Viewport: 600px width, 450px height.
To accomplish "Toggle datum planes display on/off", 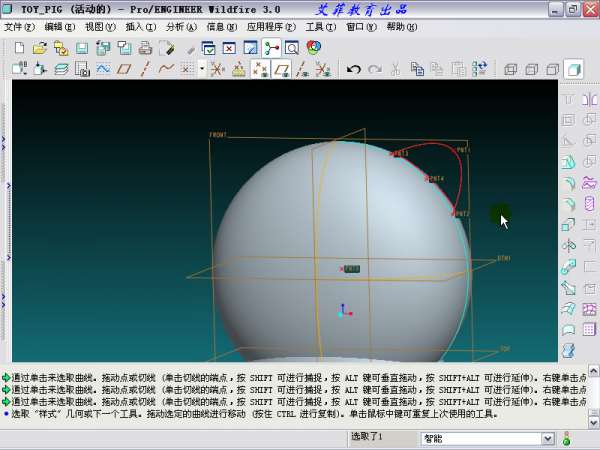I will [x=283, y=69].
